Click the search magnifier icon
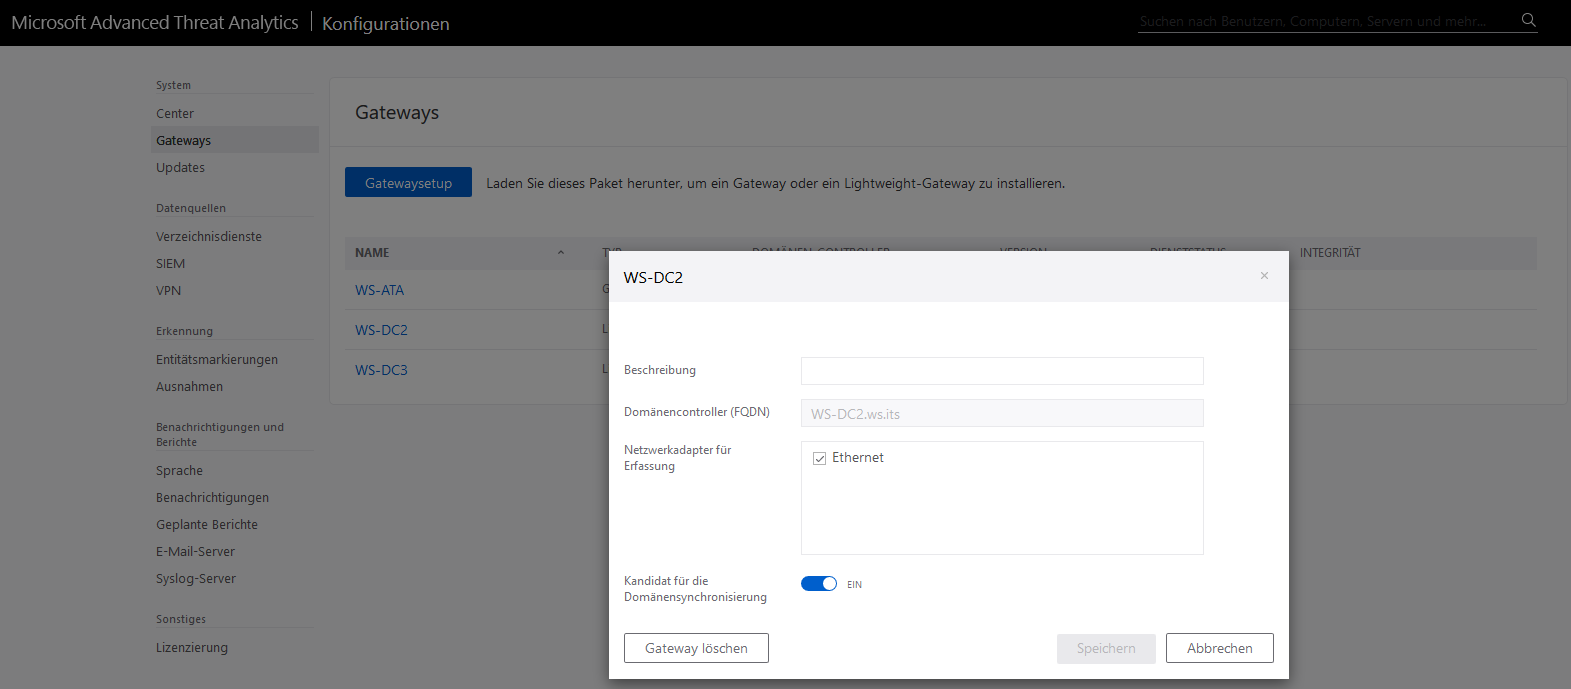Screen dimensions: 1571x689 1528,20
